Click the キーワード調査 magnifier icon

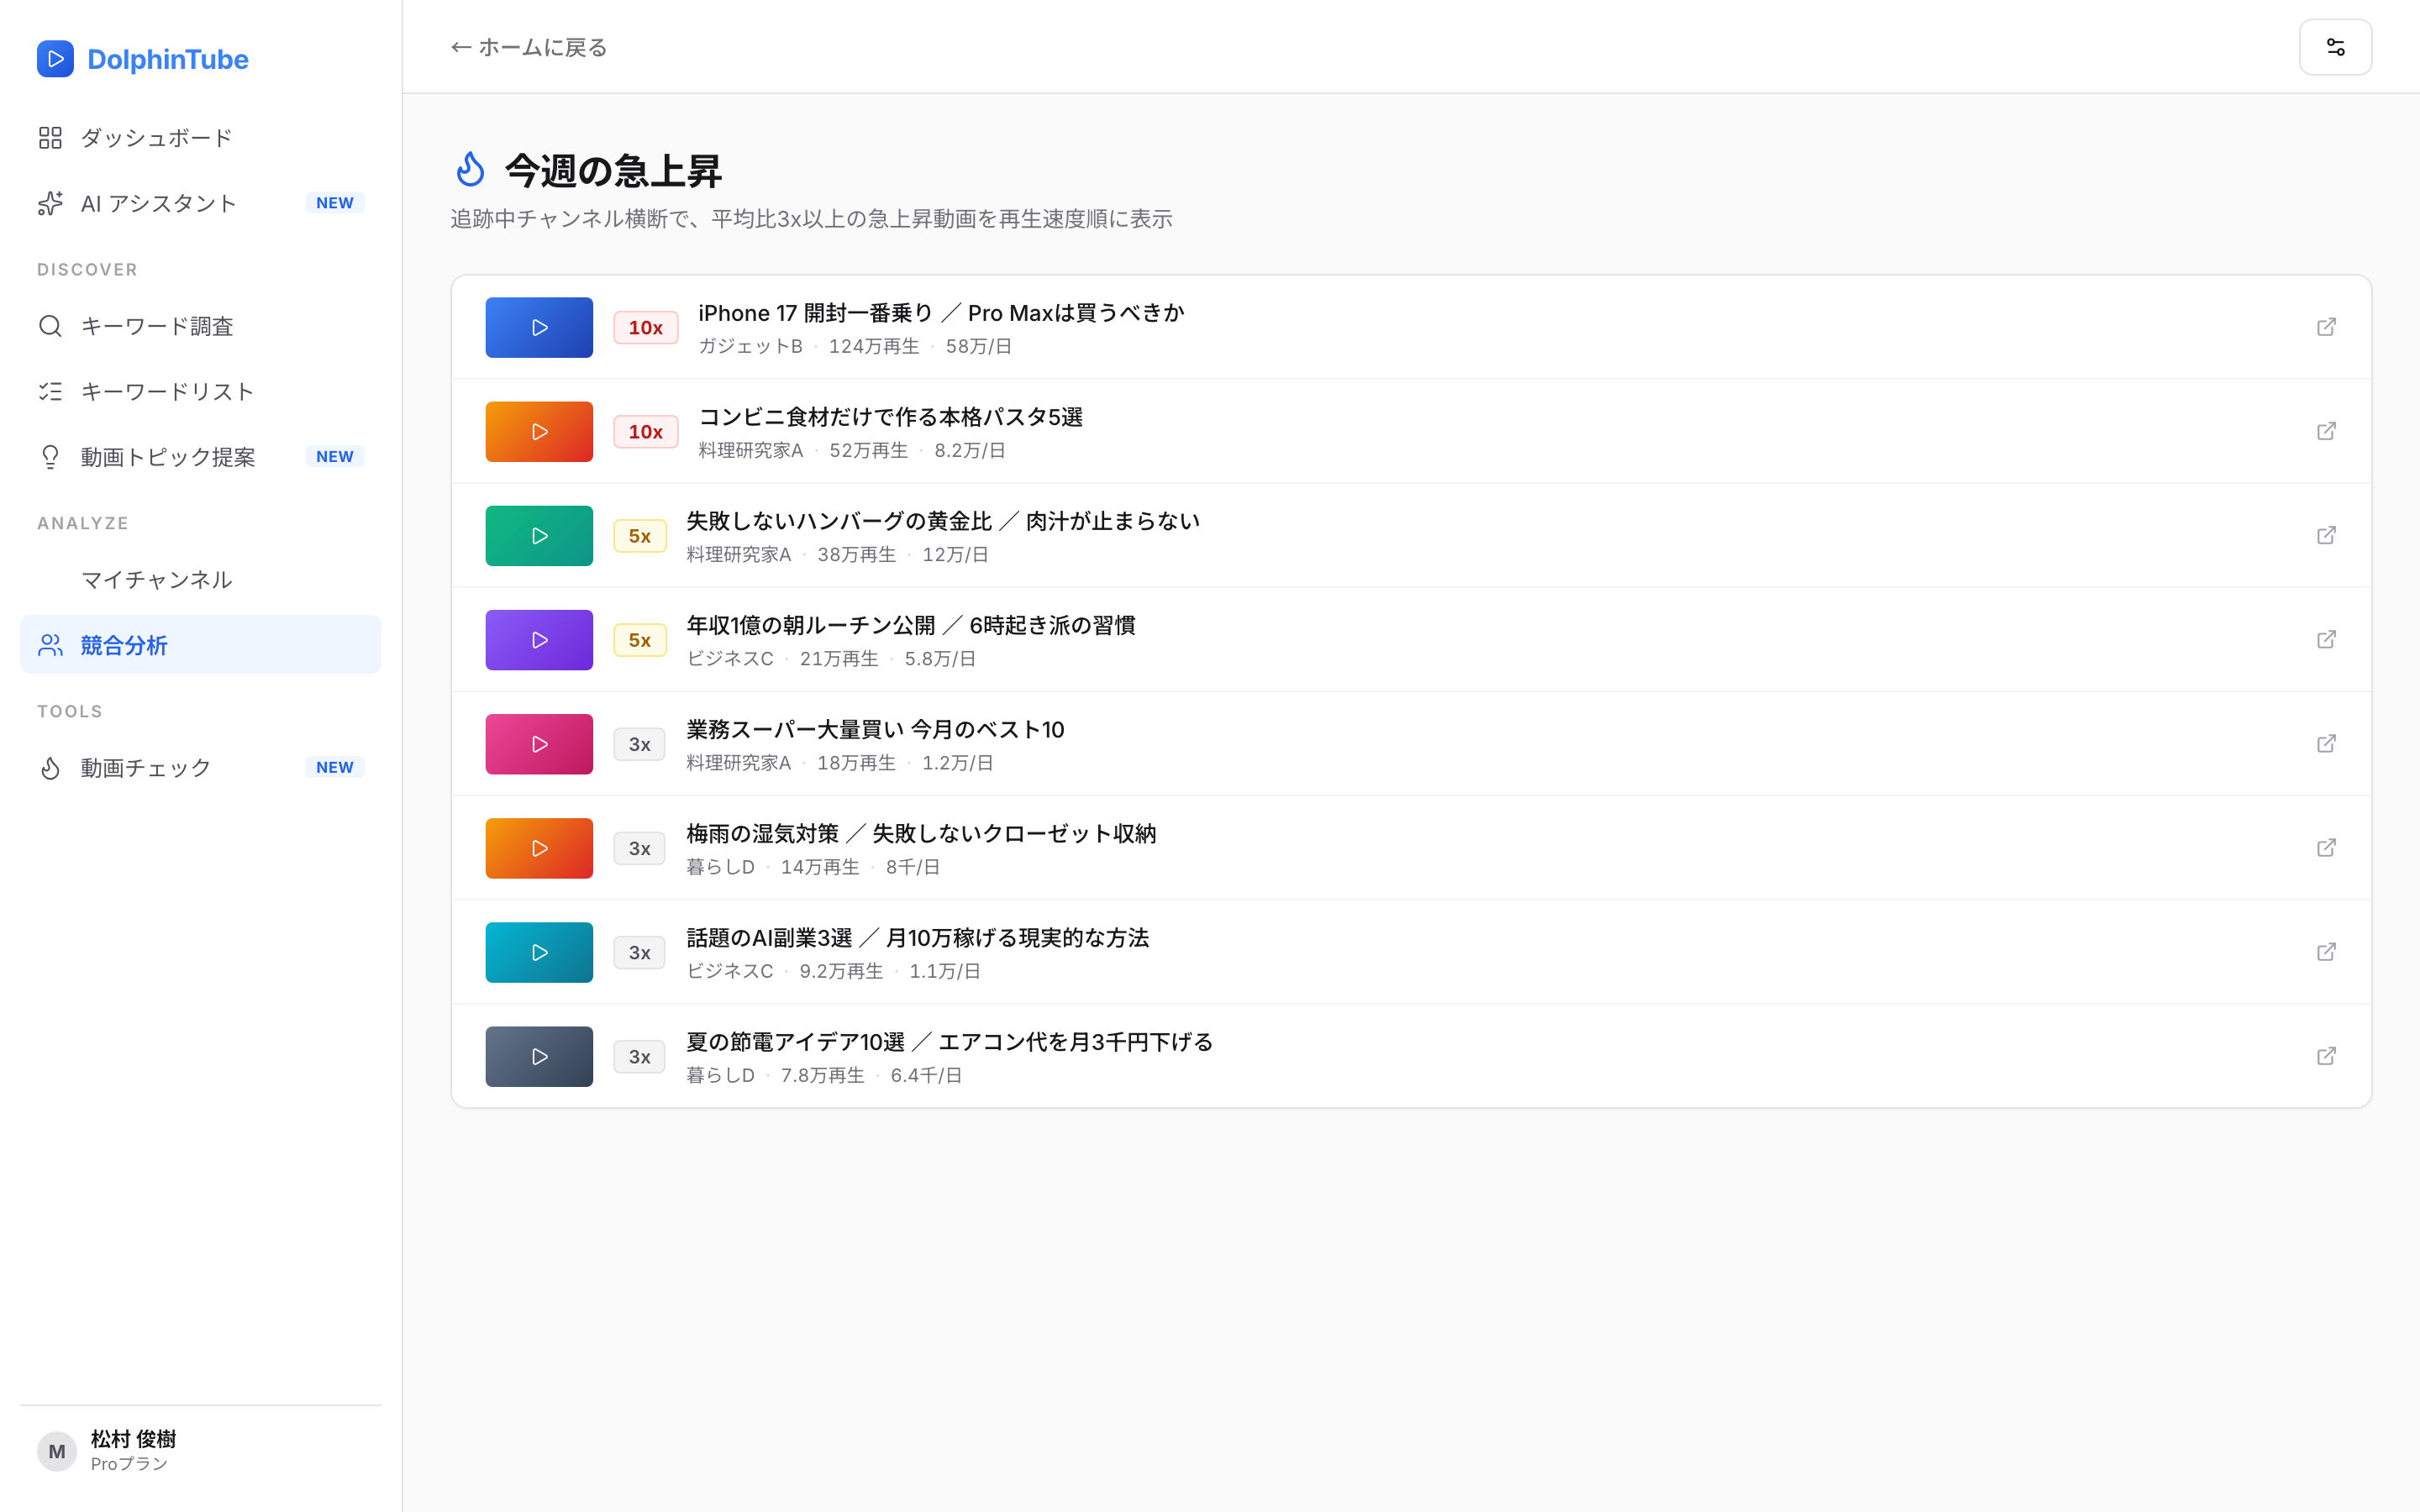(50, 326)
